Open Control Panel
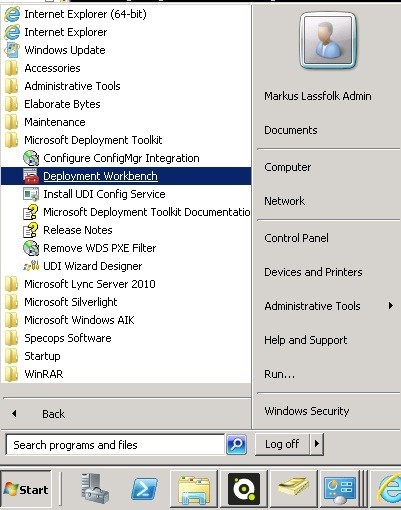The height and width of the screenshot is (510, 401). [296, 238]
